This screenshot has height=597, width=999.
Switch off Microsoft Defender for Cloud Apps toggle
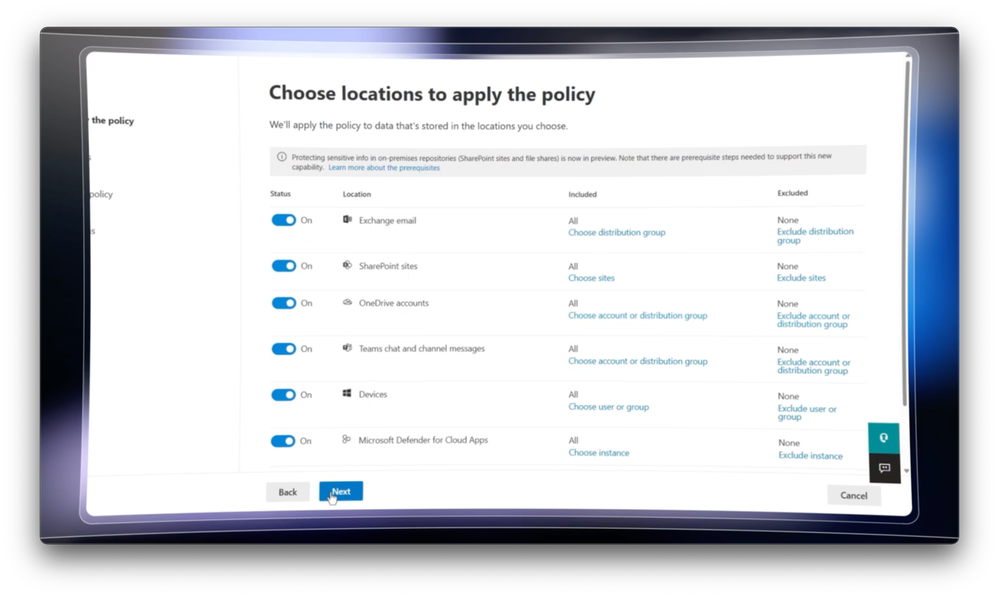click(x=283, y=441)
